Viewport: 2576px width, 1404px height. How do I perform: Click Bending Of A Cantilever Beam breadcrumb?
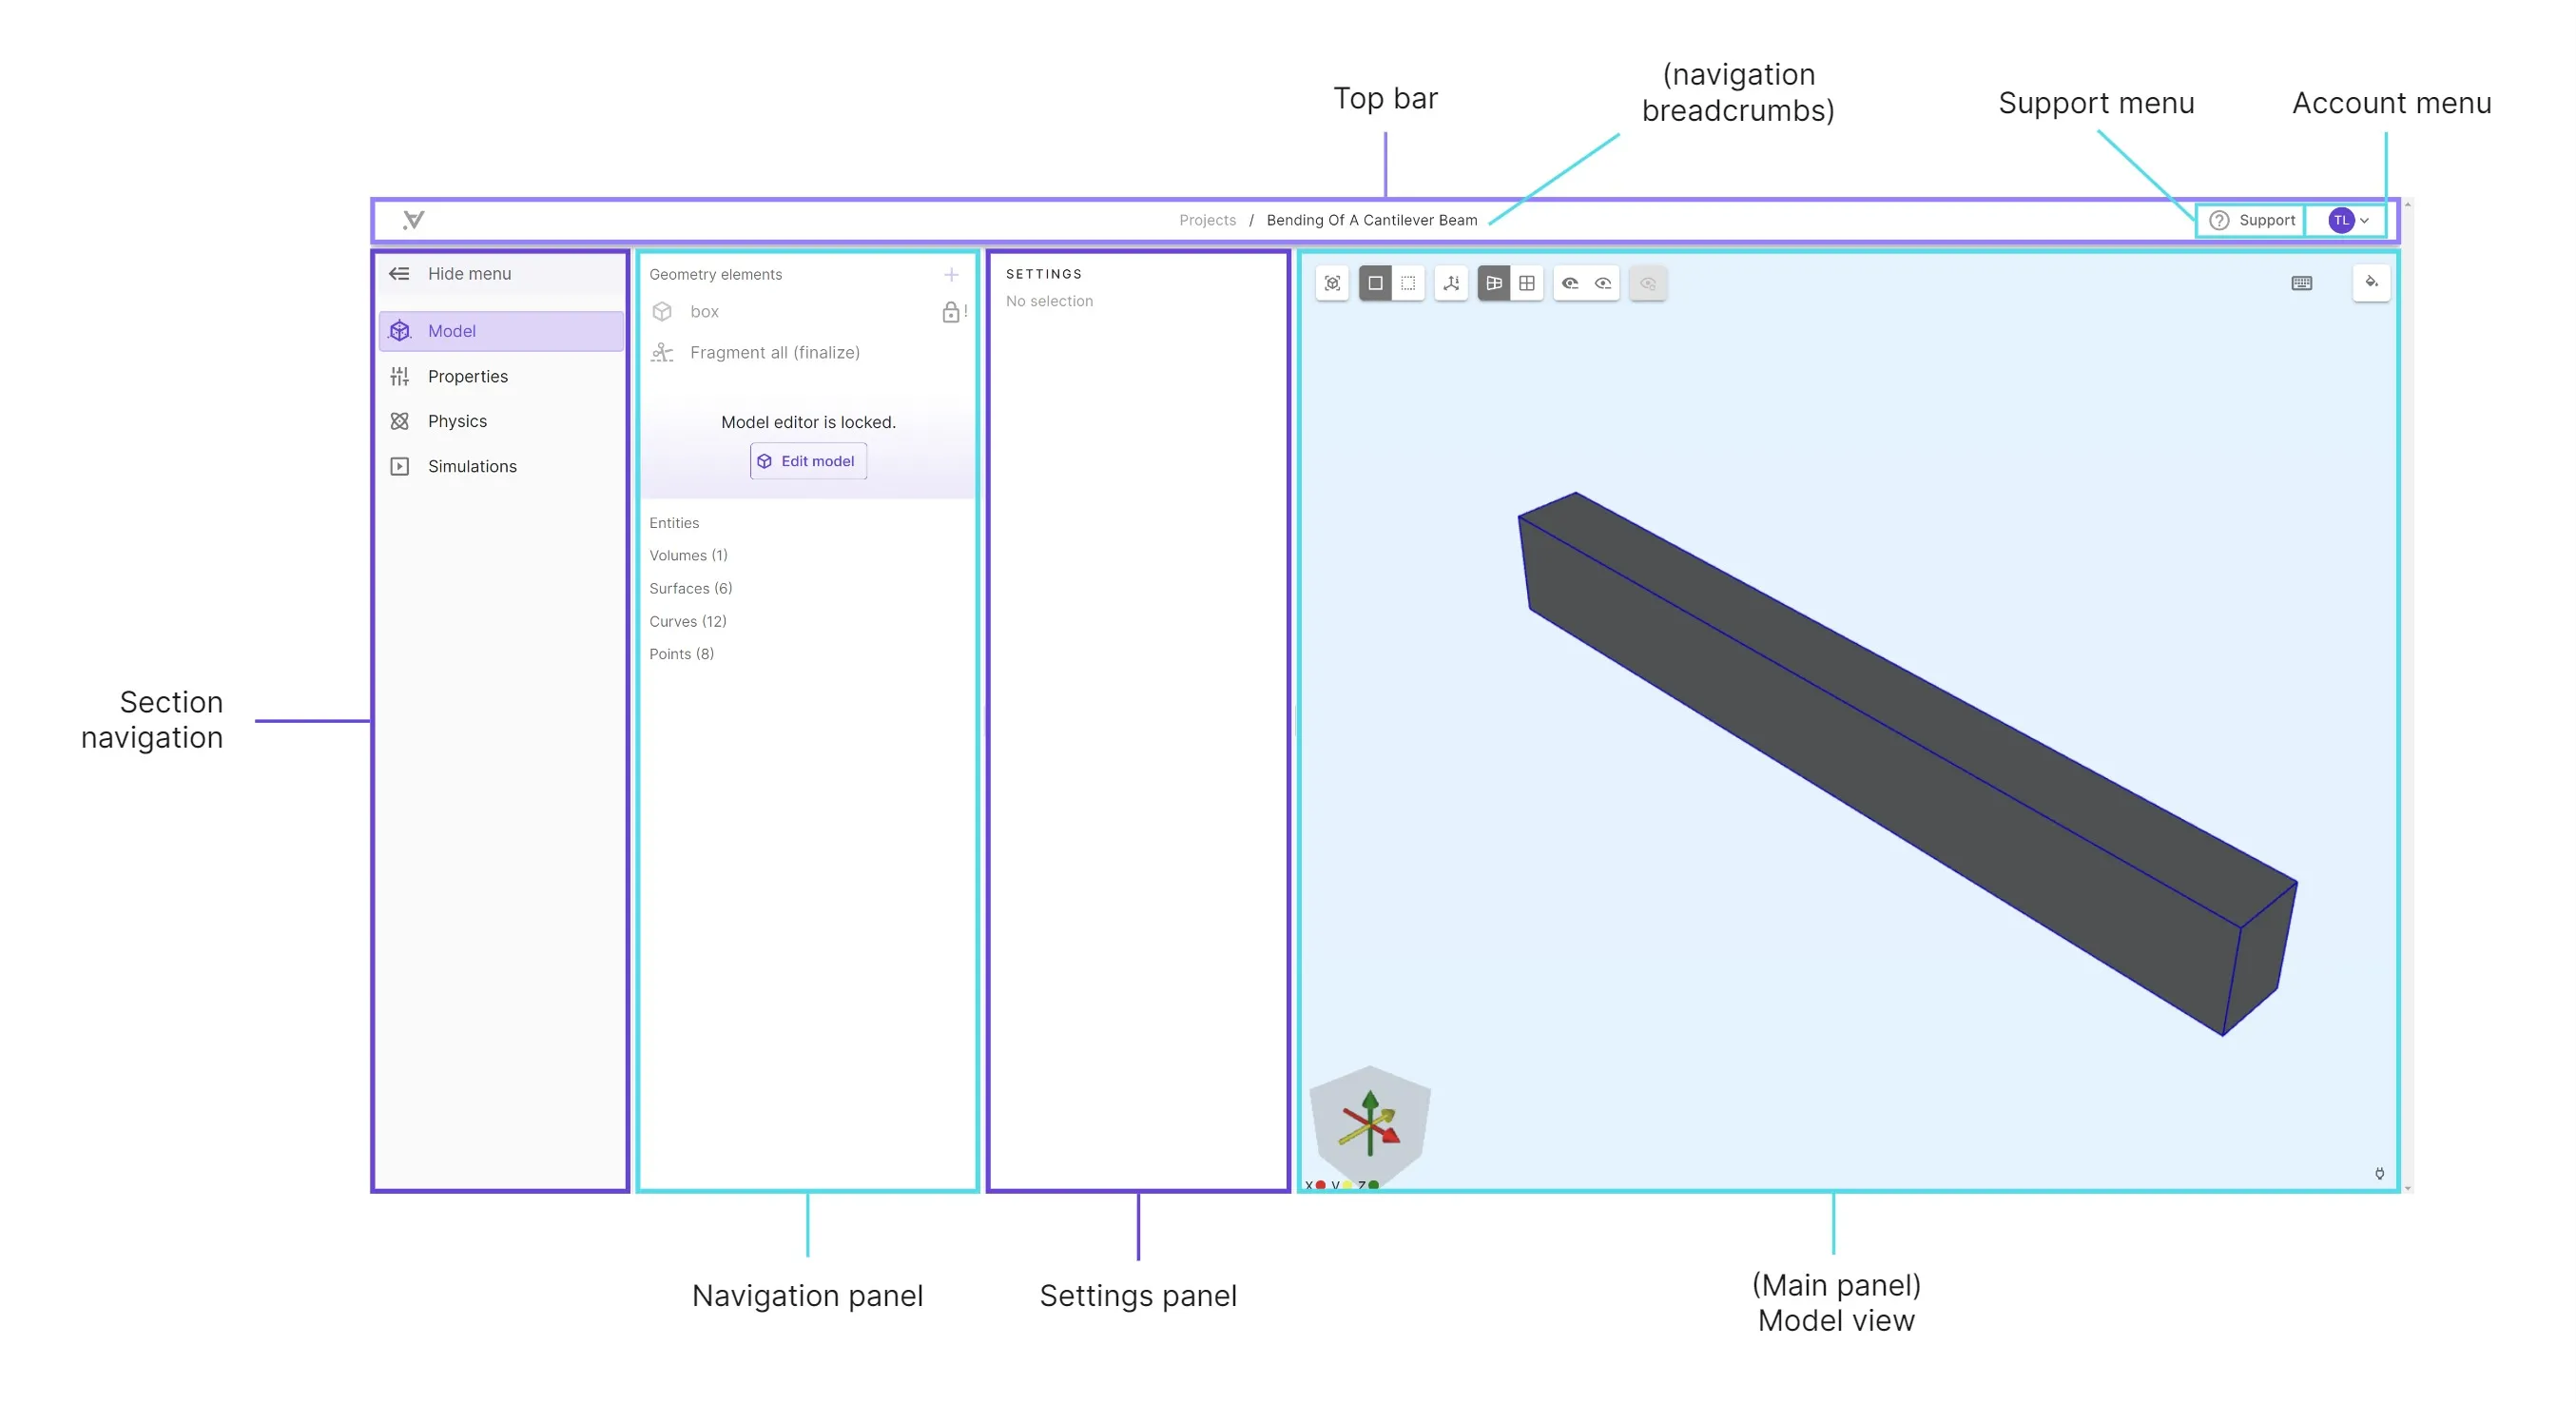tap(1371, 220)
